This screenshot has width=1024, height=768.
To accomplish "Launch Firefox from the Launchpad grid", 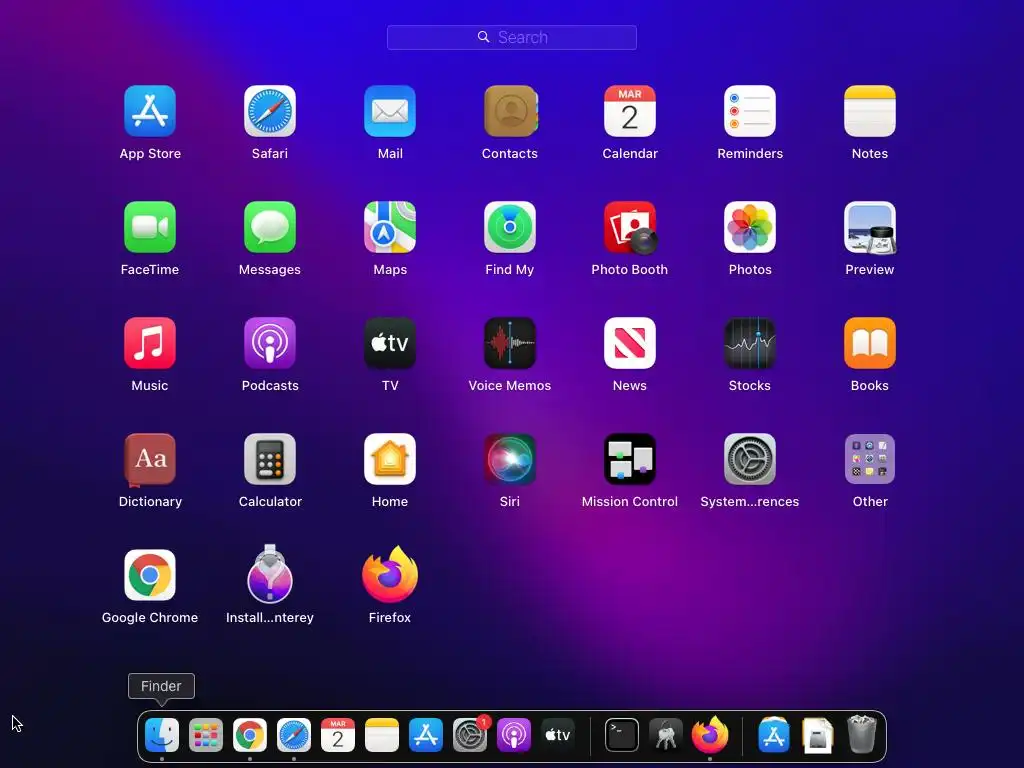I will click(x=390, y=575).
